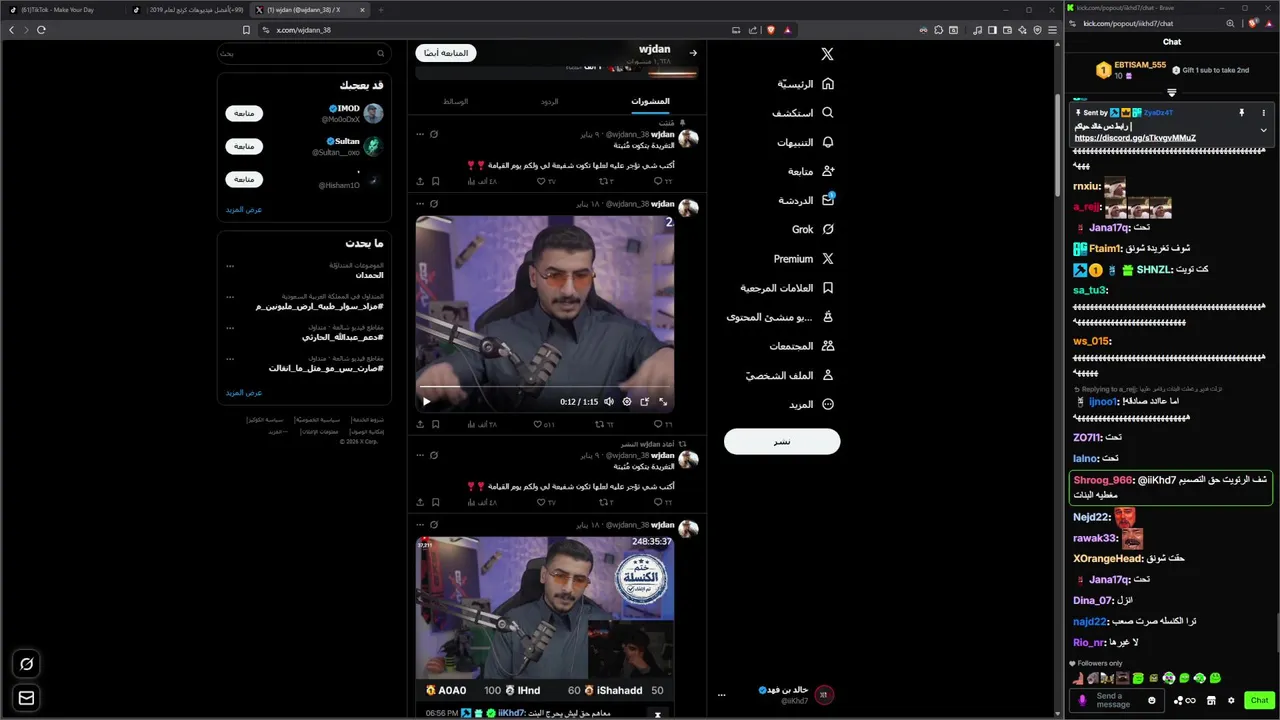Click the X search input field
1280x720 pixels.
click(304, 53)
